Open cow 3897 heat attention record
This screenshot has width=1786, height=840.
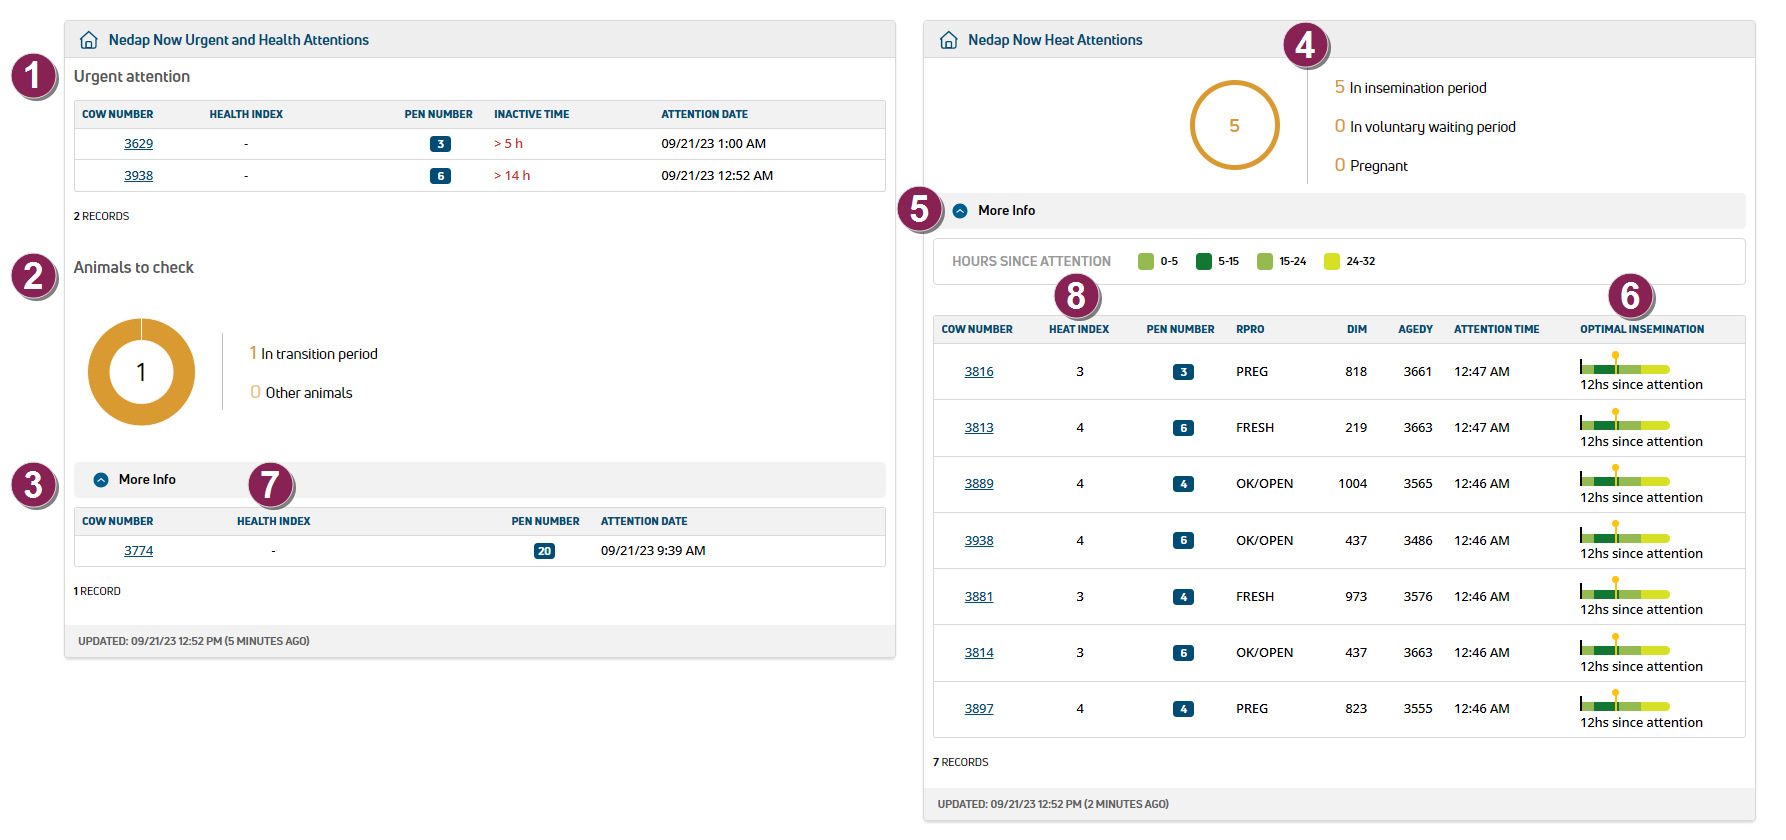coord(979,709)
